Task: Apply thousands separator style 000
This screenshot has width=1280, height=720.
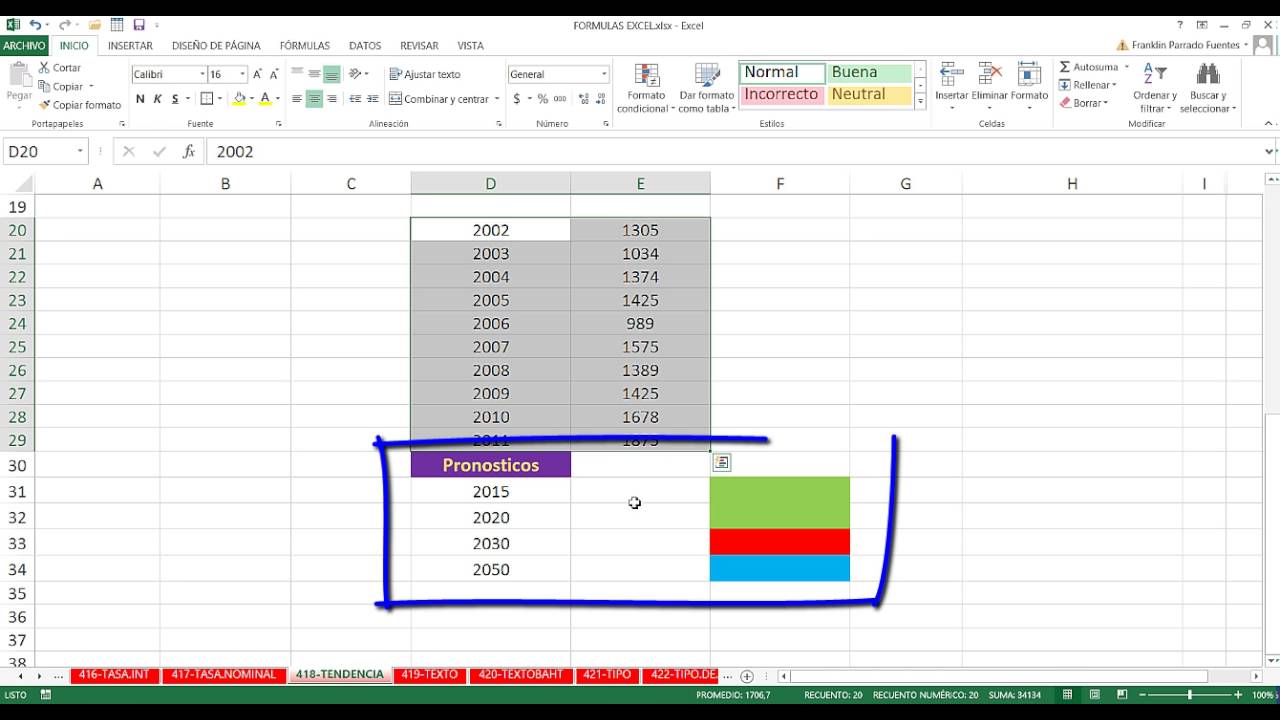Action: [558, 99]
